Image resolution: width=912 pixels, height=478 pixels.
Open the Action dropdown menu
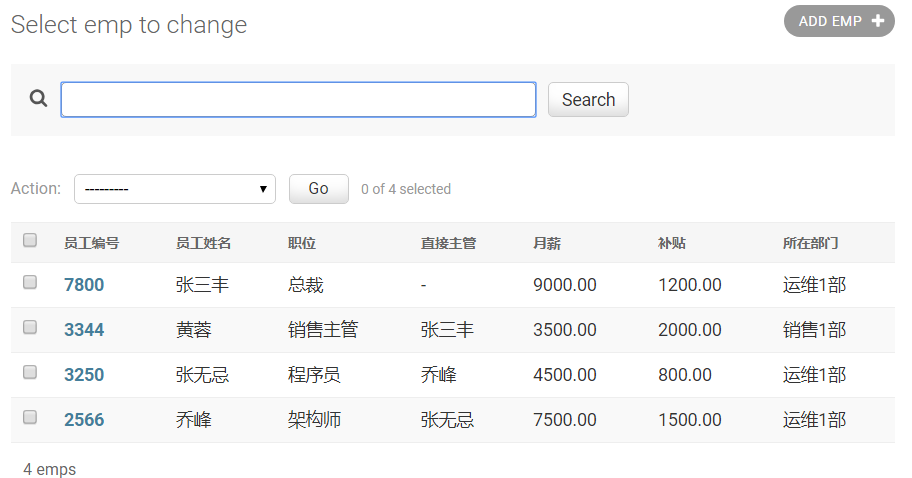coord(175,189)
